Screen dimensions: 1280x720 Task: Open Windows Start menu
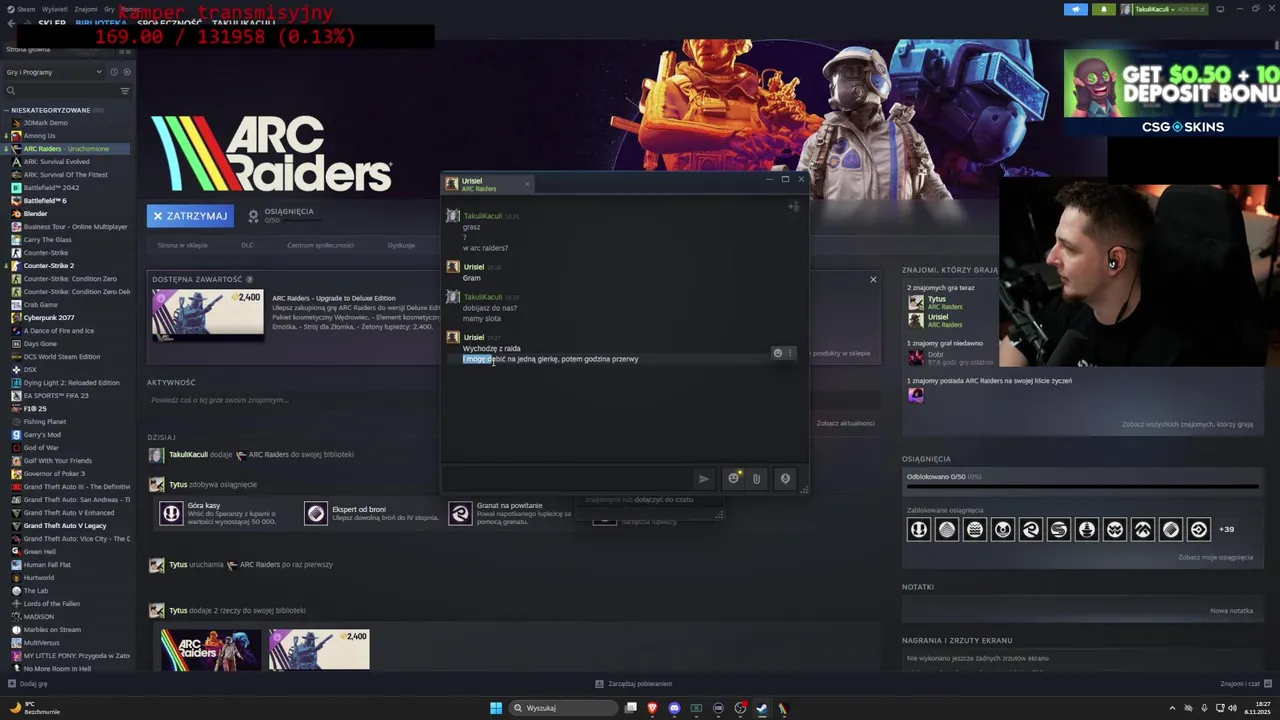(x=496, y=708)
